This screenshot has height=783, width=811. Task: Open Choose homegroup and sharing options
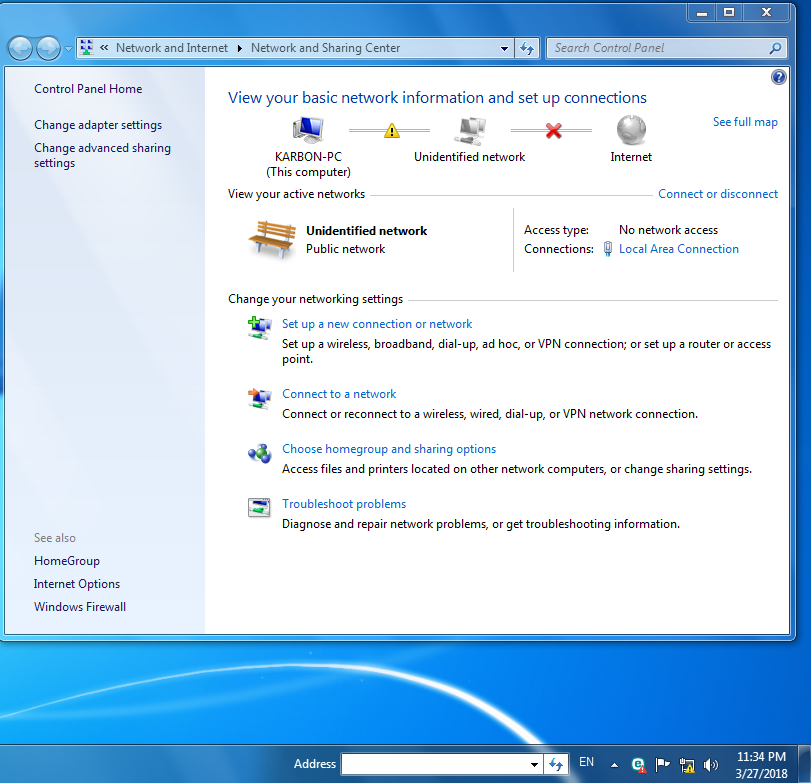click(389, 449)
